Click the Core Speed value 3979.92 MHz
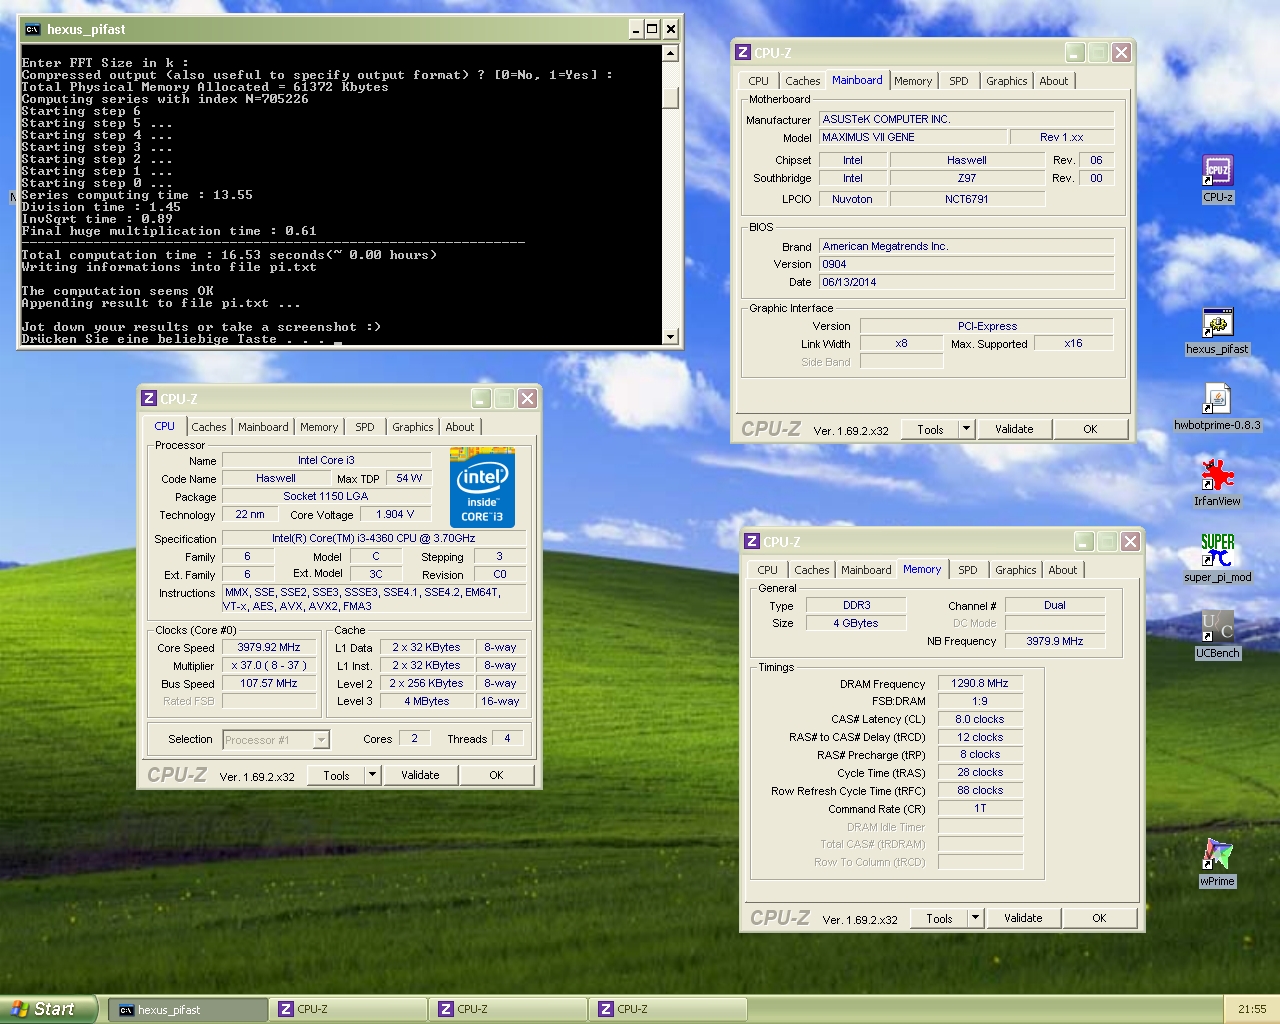Image resolution: width=1280 pixels, height=1024 pixels. (x=269, y=648)
